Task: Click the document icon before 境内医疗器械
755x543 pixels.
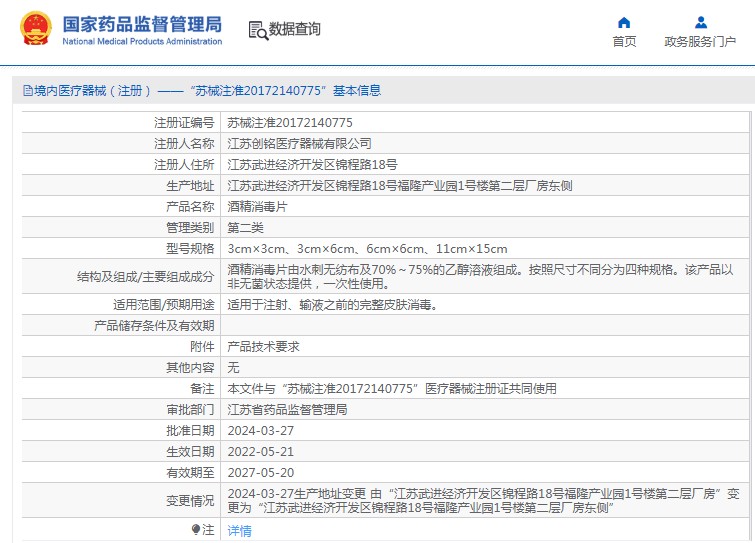Action: pos(27,90)
